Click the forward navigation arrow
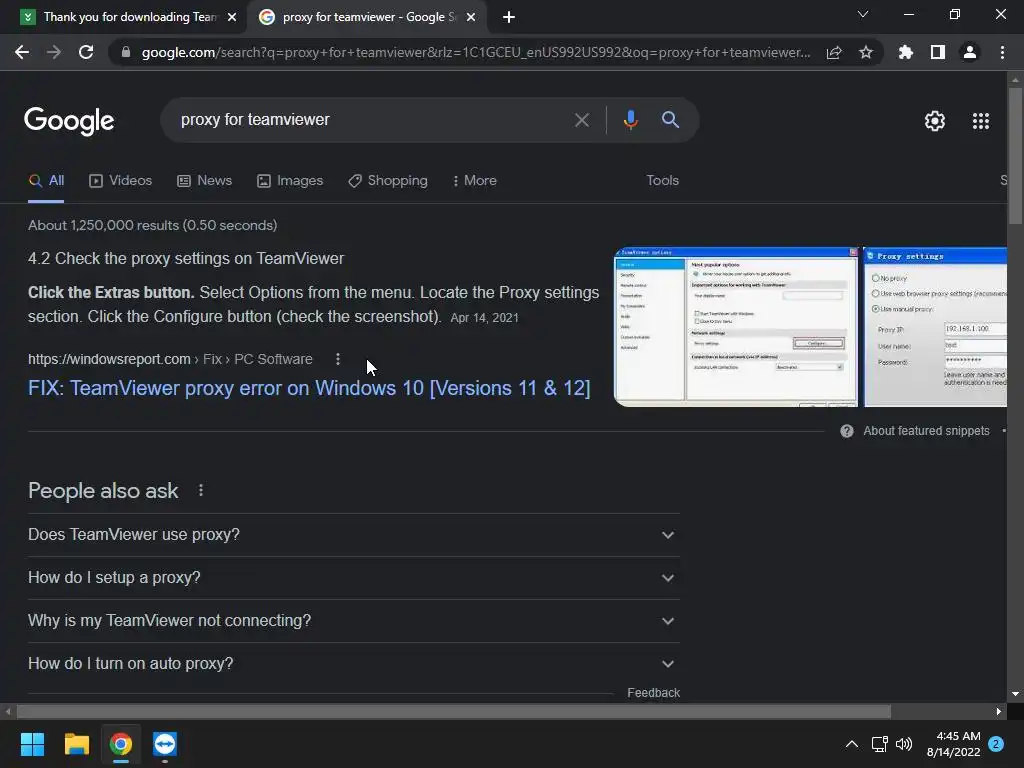This screenshot has height=768, width=1024. point(54,52)
